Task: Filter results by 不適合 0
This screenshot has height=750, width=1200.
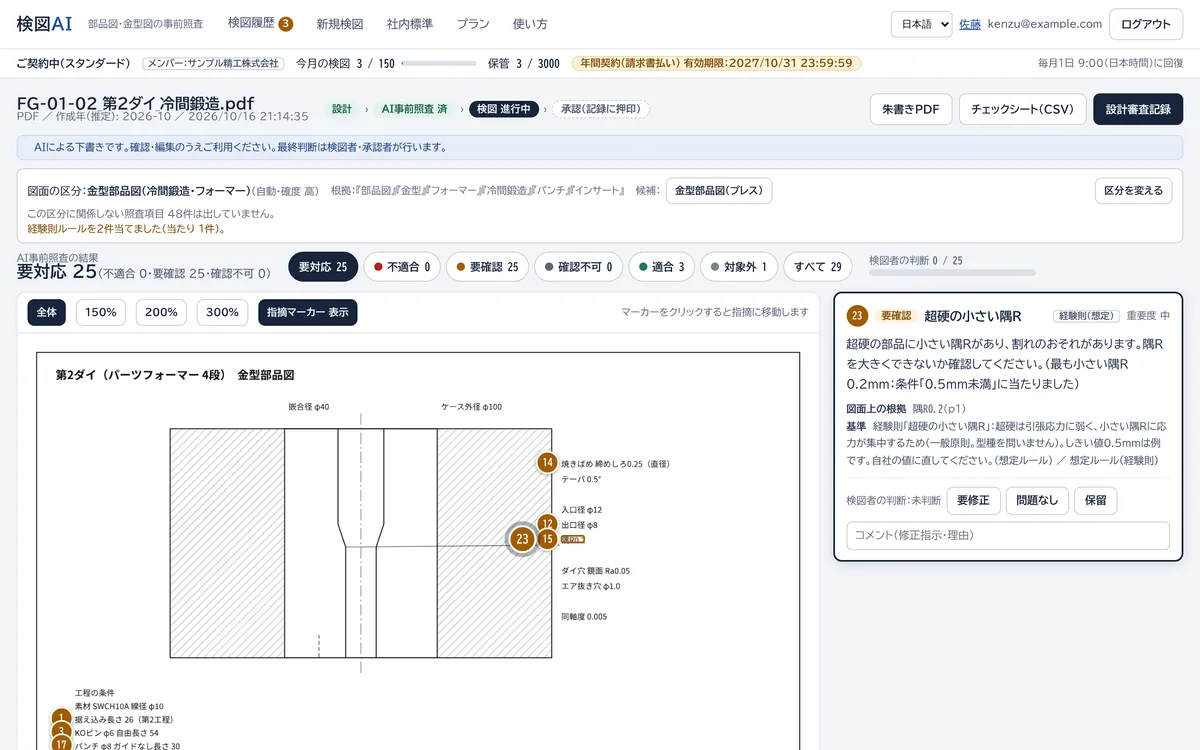Action: pos(402,267)
